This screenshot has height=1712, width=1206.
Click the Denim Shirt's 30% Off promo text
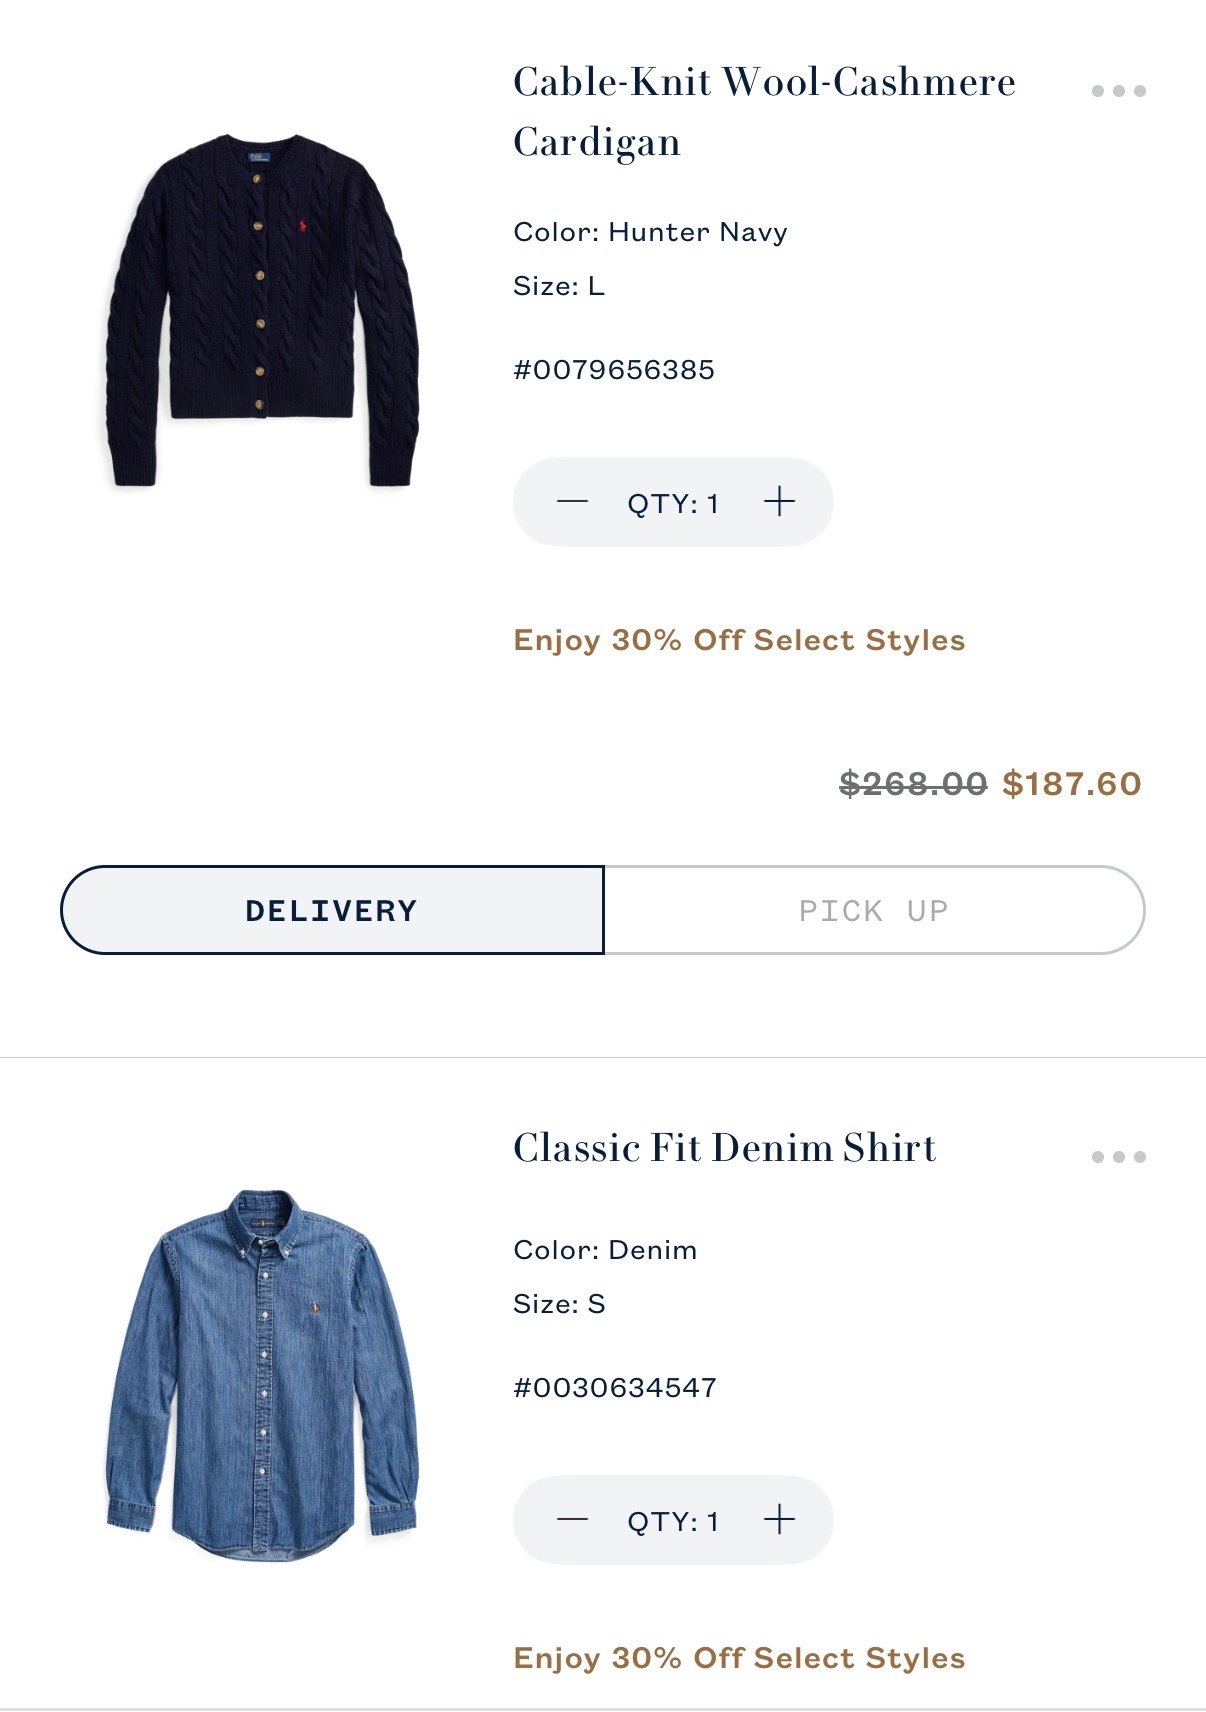click(738, 1658)
